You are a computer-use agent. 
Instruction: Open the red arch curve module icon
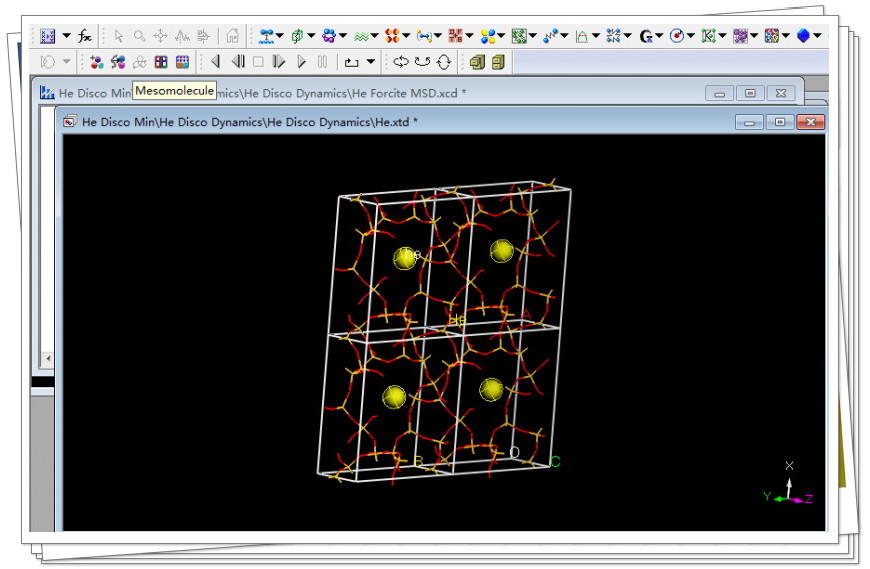581,36
